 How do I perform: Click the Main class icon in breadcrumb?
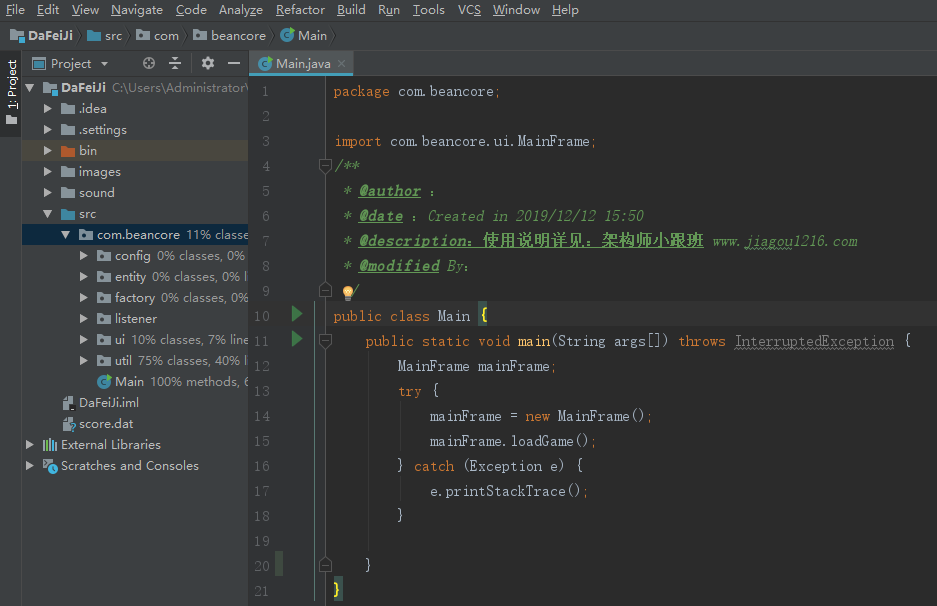287,35
